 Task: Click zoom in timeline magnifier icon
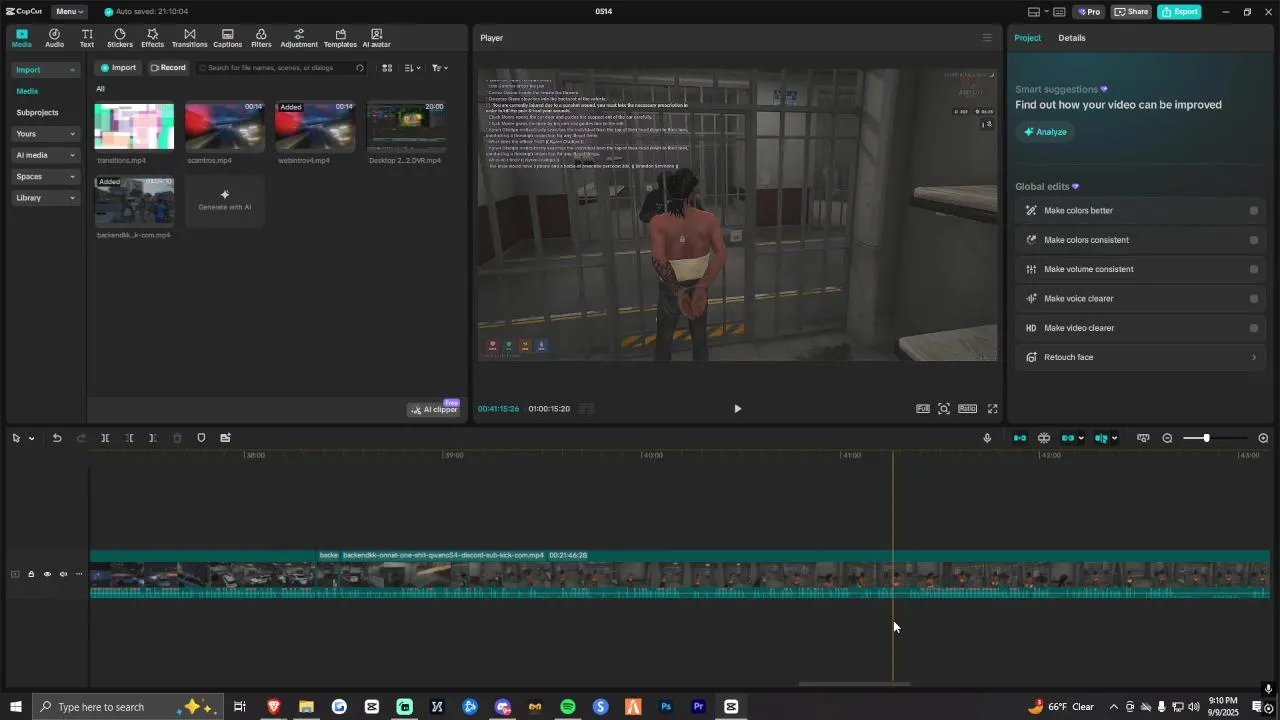tap(1263, 438)
